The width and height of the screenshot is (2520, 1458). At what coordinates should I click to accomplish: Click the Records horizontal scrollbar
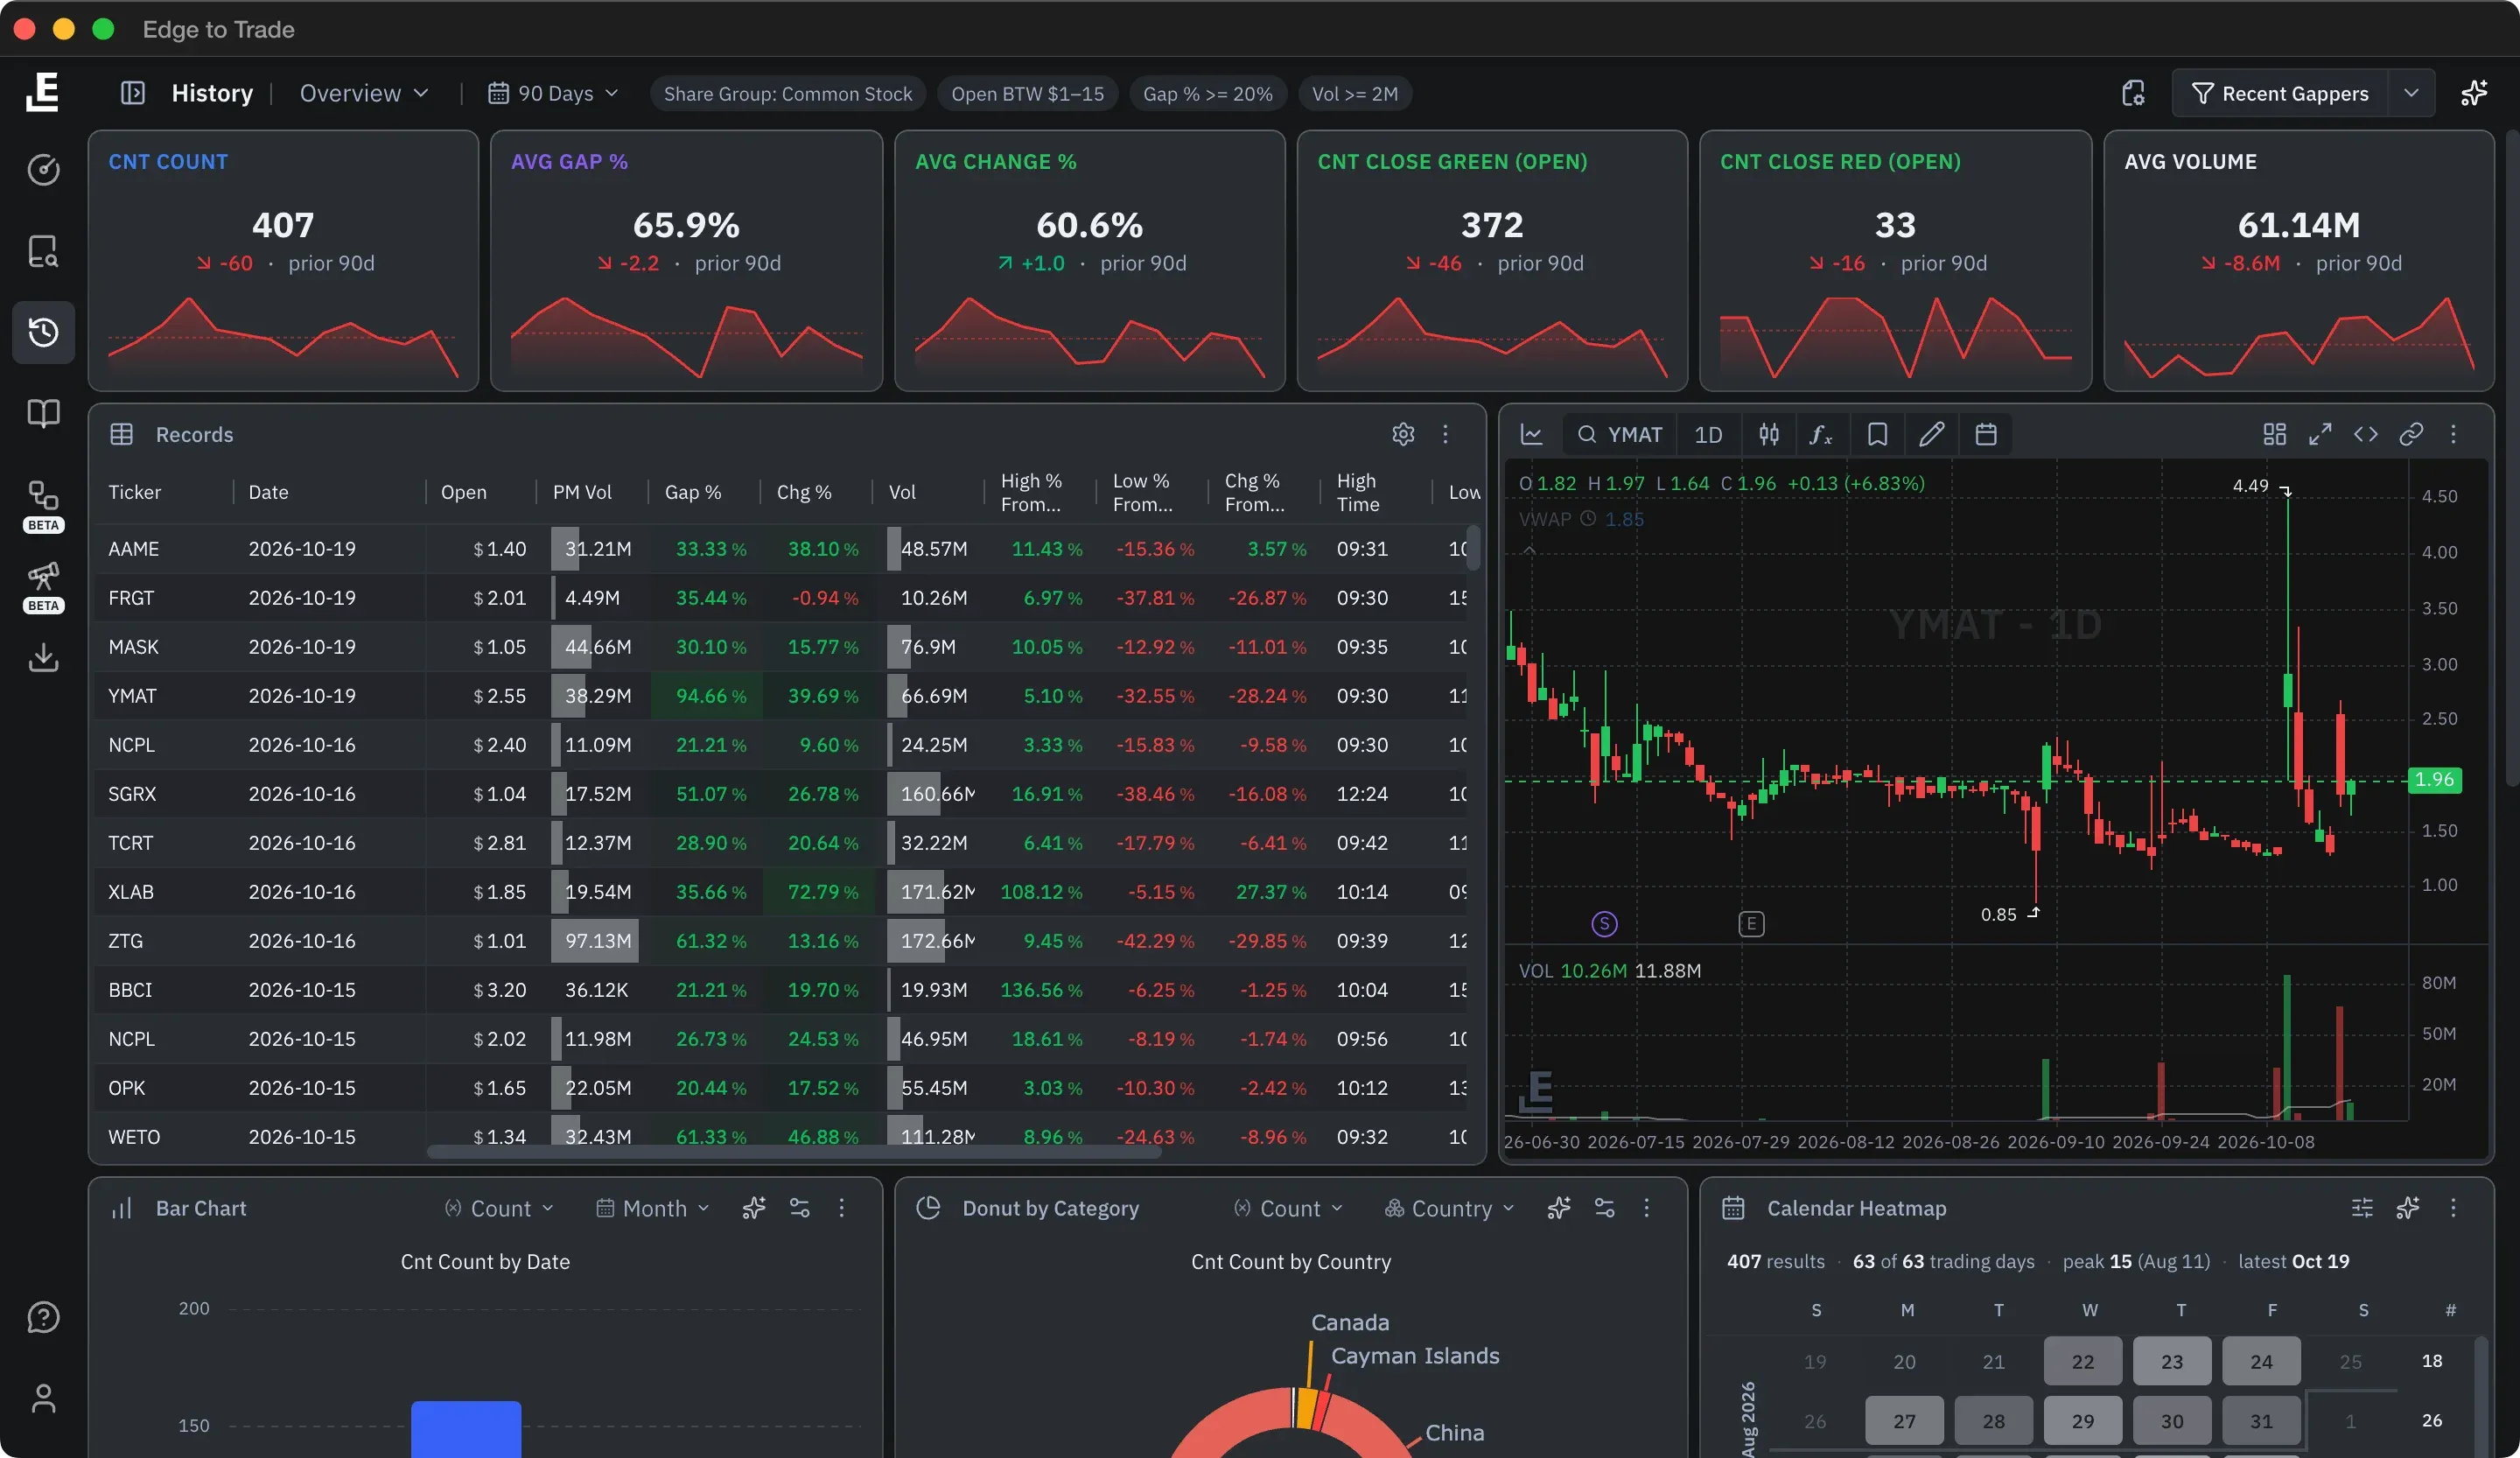794,1152
